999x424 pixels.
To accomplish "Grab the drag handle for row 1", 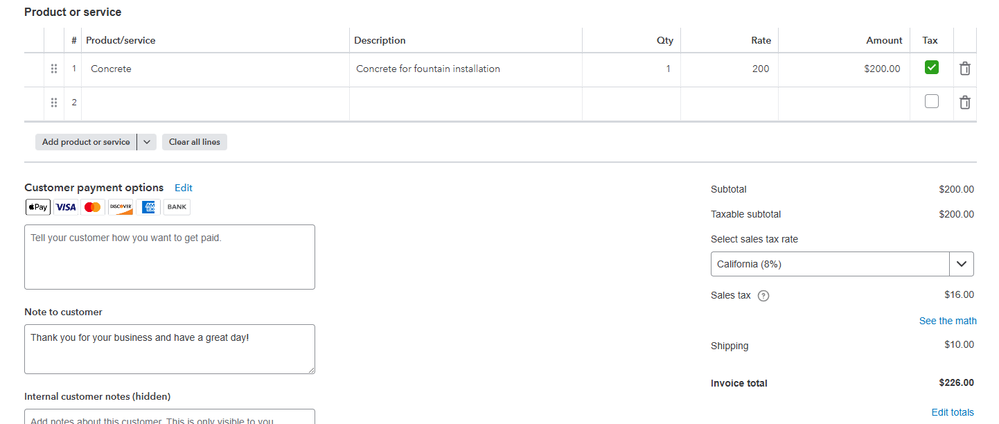I will click(54, 69).
